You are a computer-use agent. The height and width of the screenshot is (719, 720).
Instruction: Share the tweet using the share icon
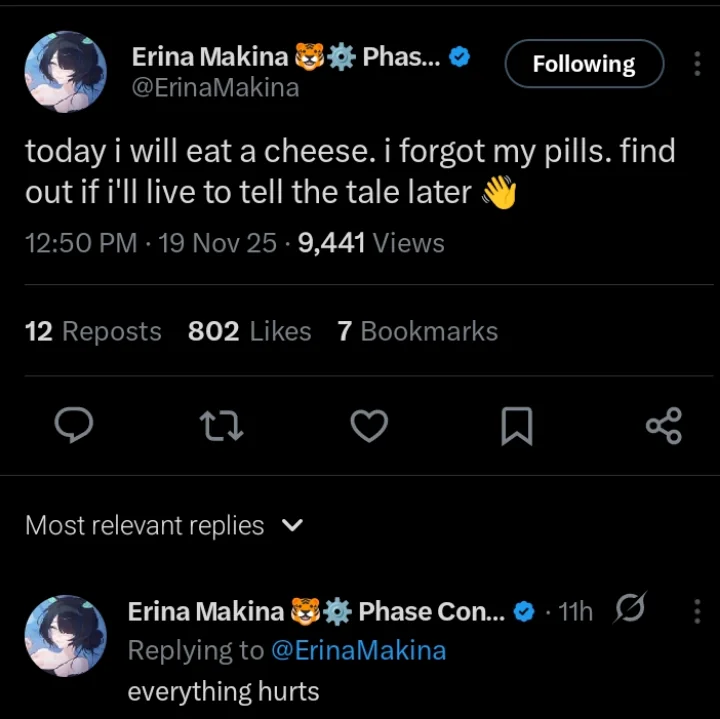663,426
